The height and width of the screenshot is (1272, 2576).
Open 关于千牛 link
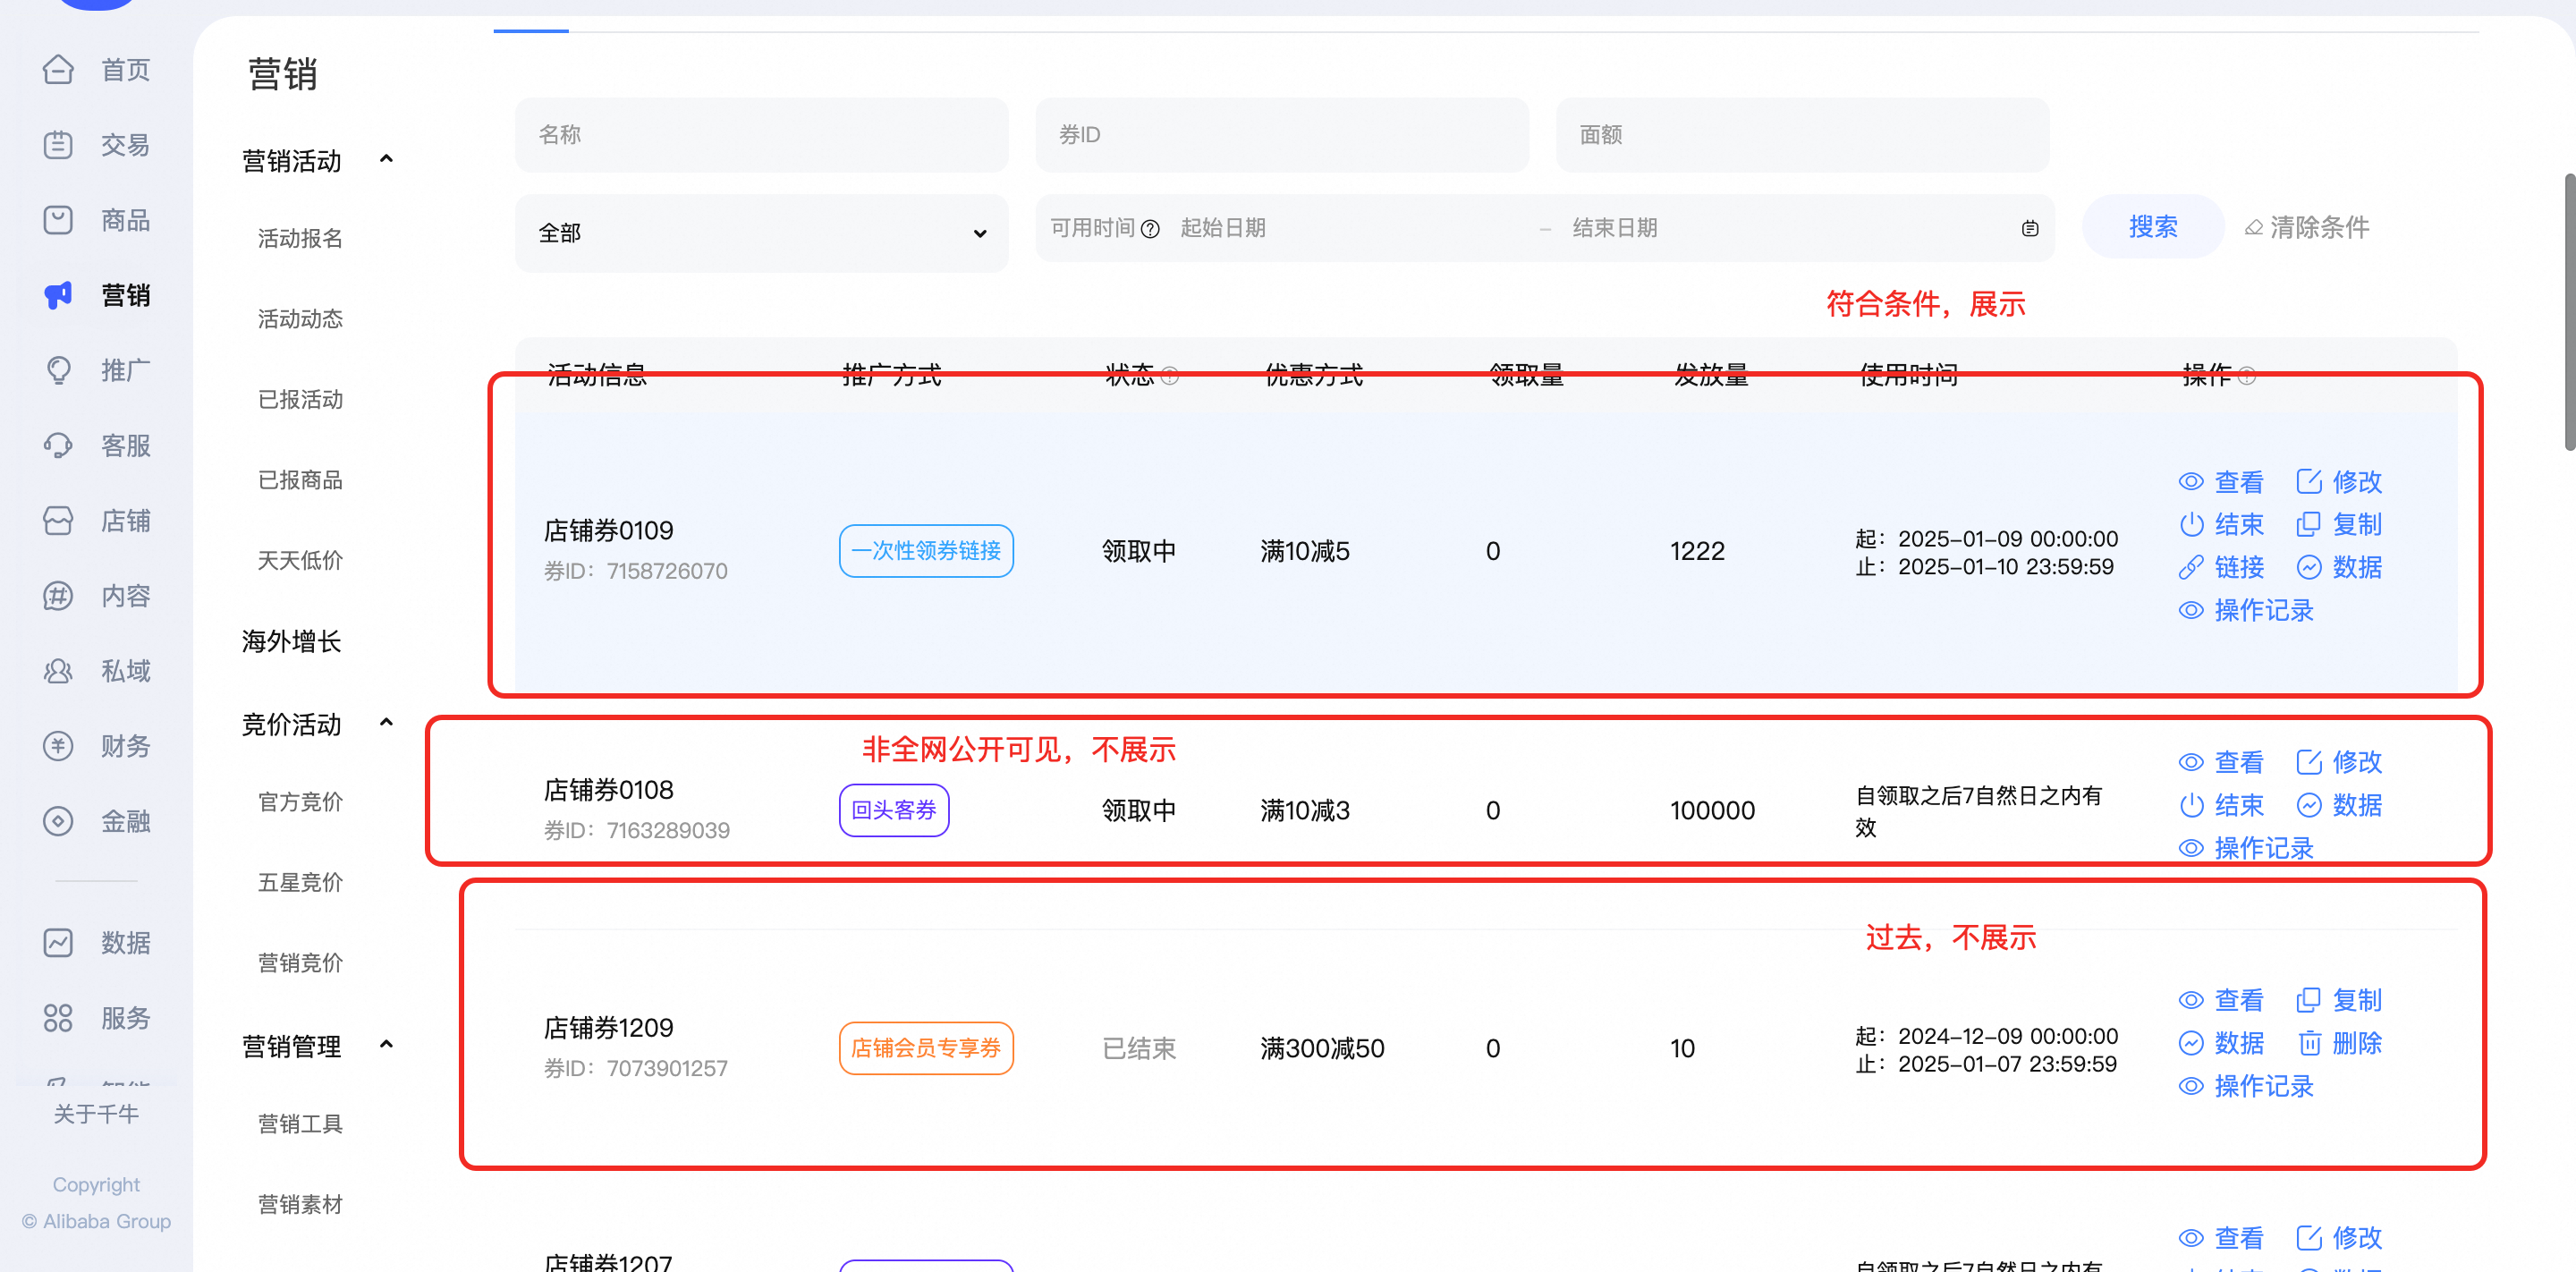(x=96, y=1115)
